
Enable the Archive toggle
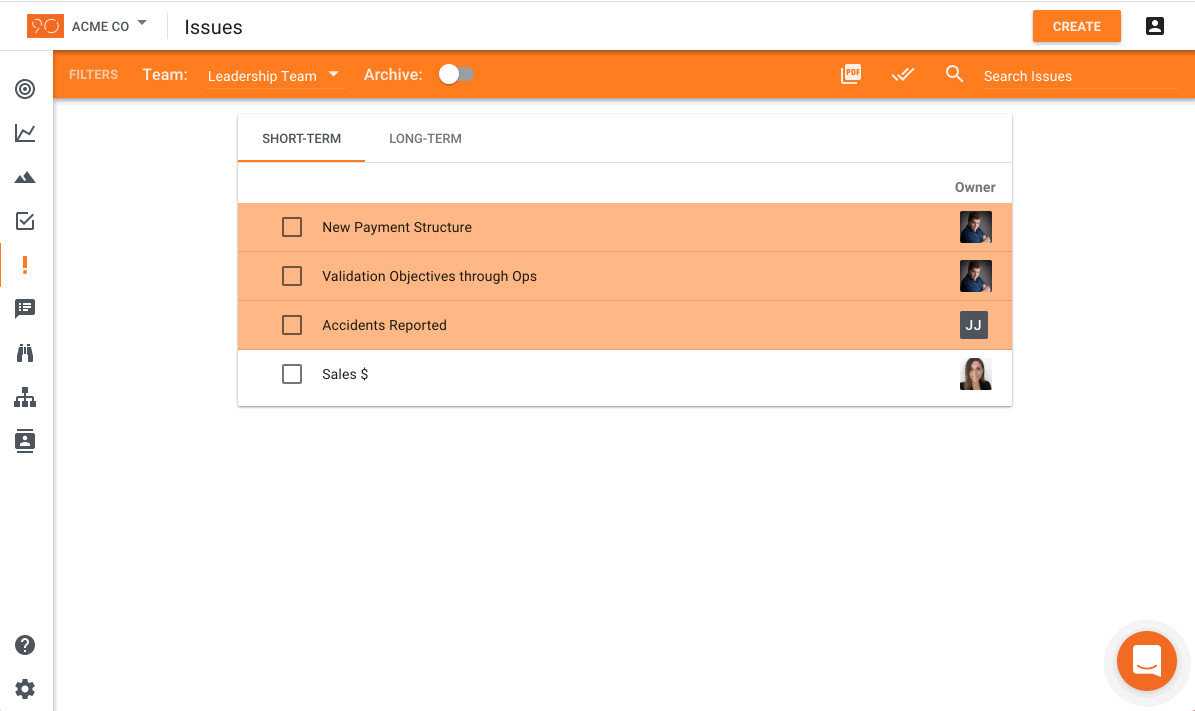click(x=456, y=74)
